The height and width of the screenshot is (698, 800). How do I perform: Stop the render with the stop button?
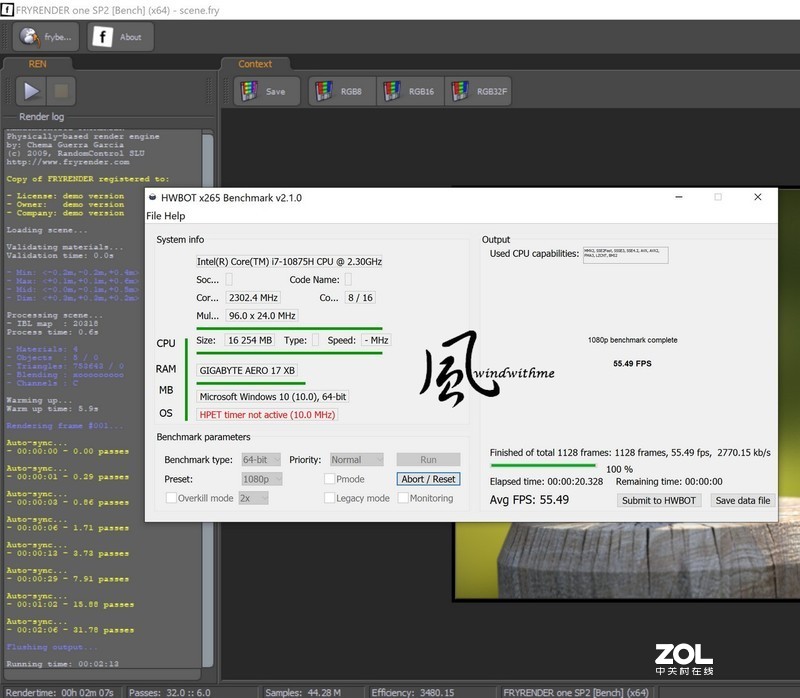point(61,91)
